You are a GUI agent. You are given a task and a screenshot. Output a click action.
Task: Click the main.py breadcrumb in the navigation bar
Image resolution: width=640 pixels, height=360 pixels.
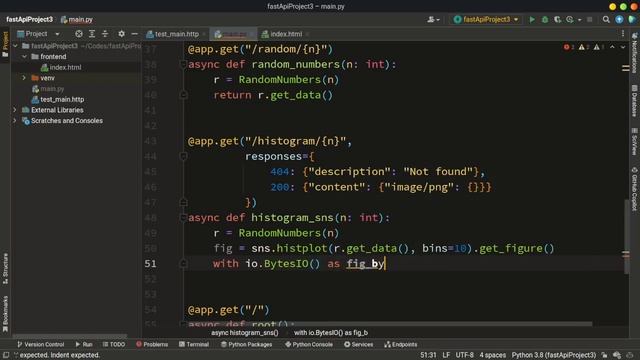coord(77,20)
